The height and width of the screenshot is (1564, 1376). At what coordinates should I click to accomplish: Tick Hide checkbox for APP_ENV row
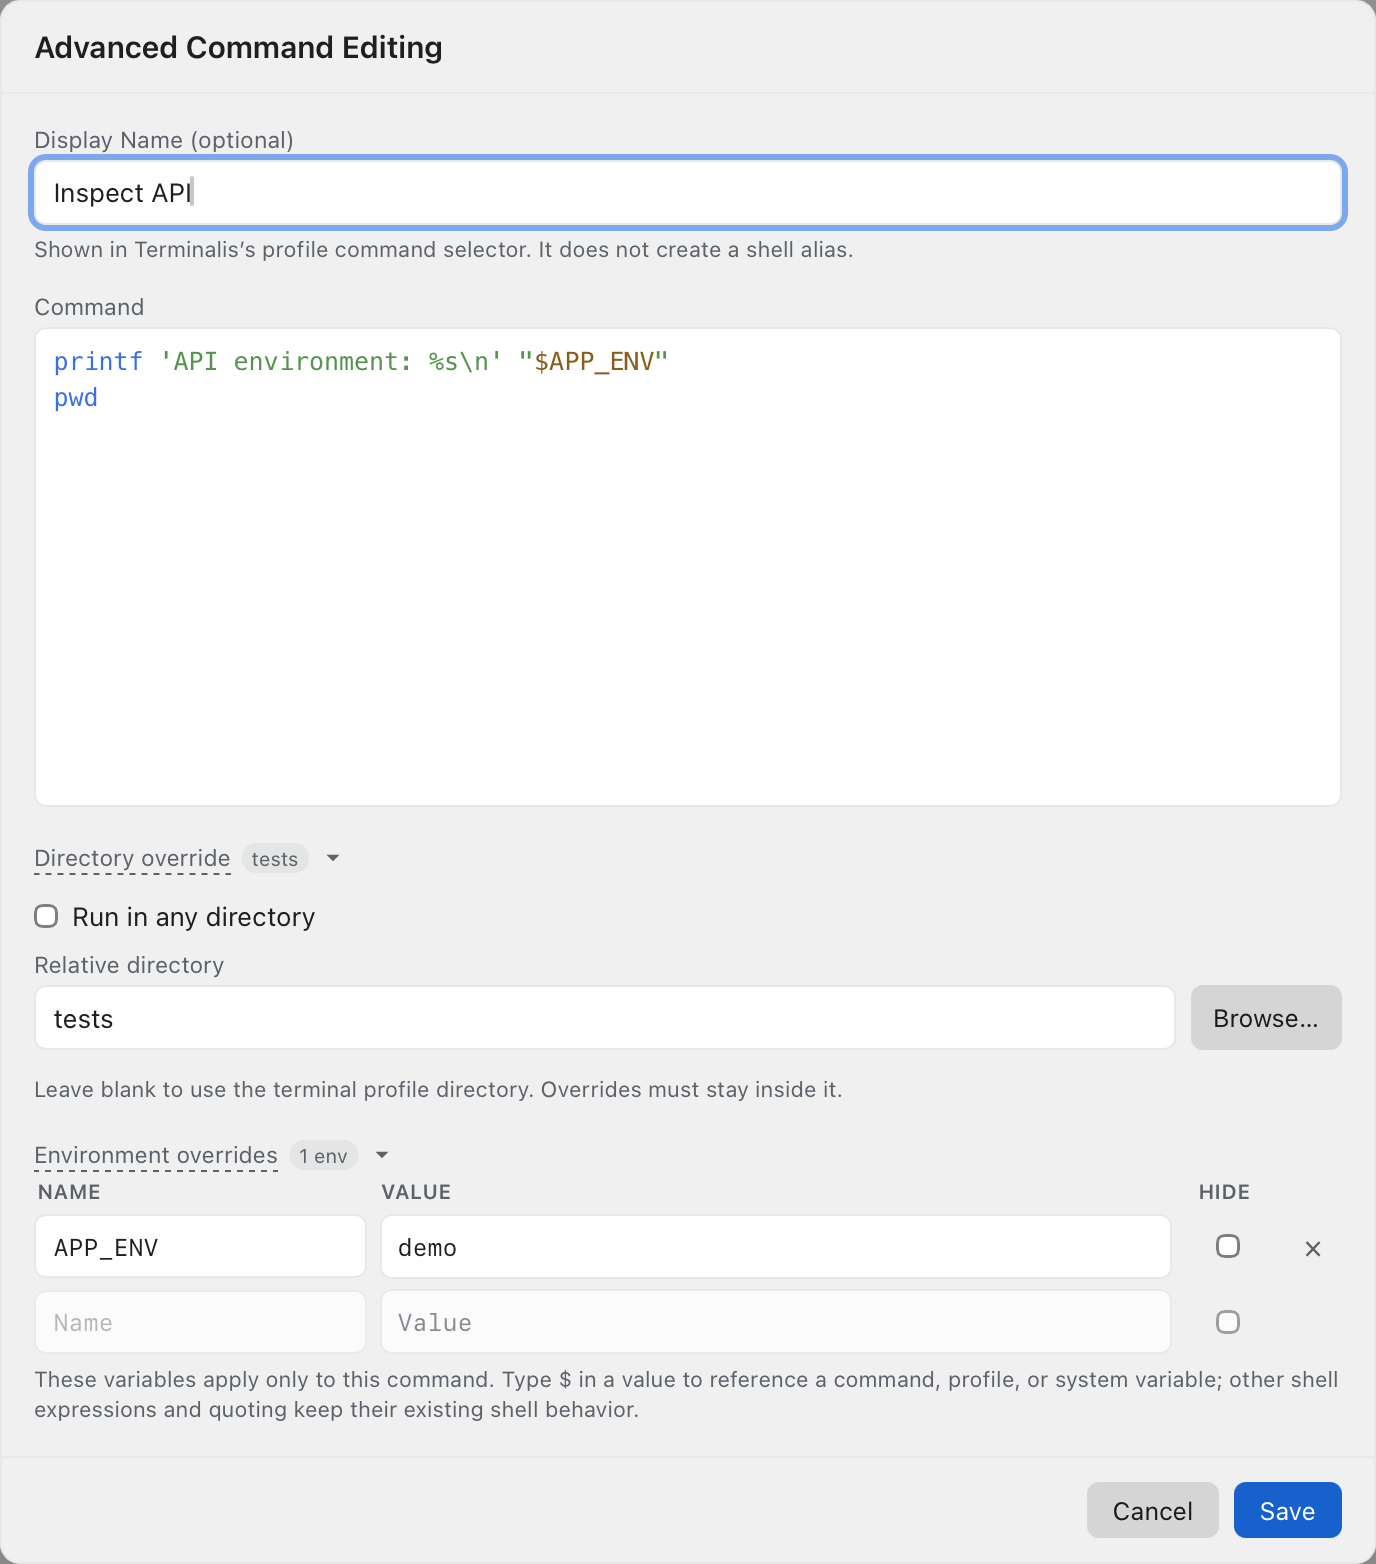coord(1228,1246)
